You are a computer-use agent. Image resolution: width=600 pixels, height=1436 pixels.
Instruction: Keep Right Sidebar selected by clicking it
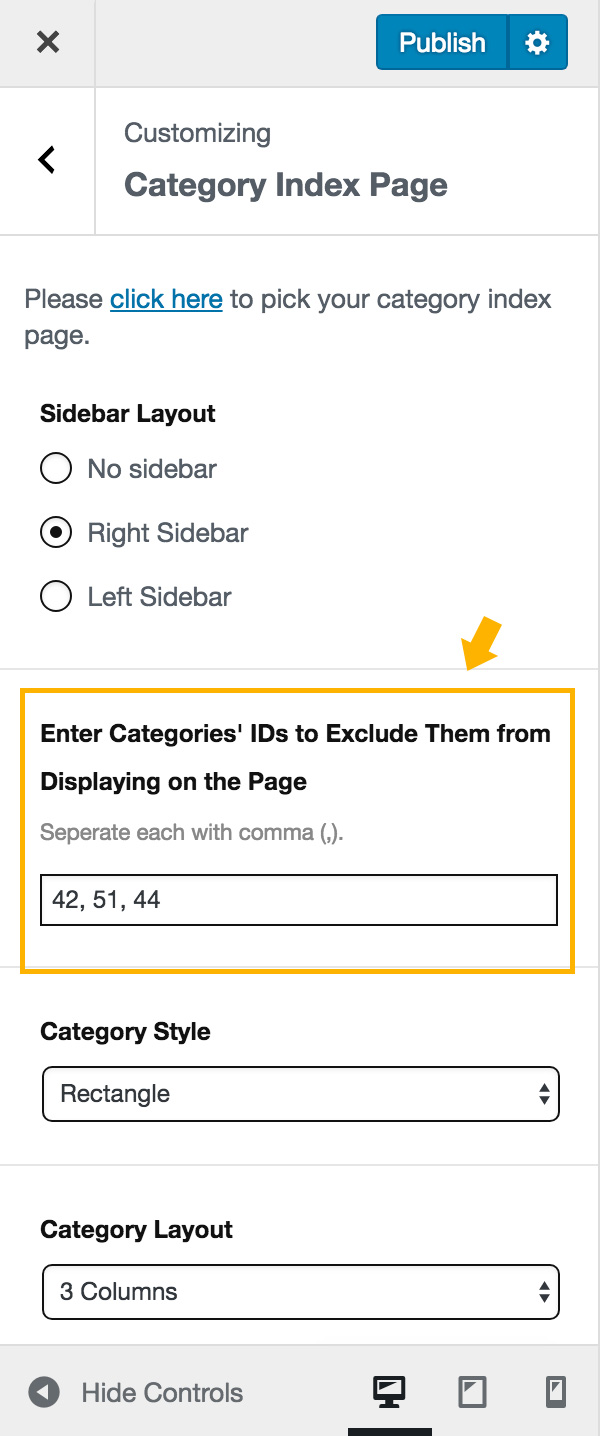[55, 532]
